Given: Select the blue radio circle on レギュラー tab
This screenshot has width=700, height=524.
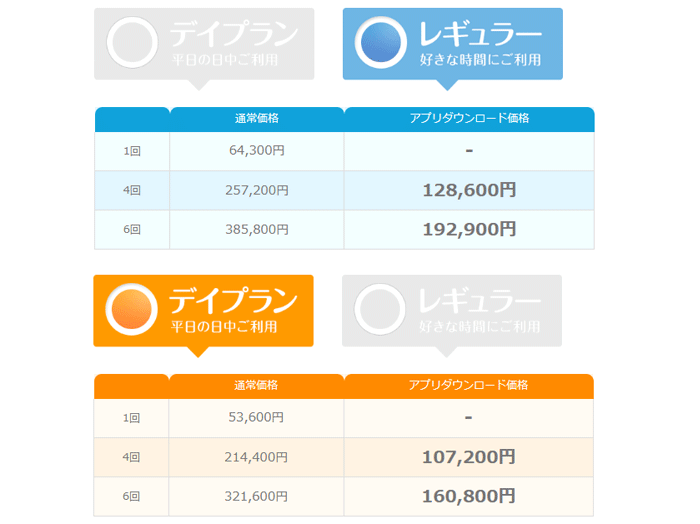Looking at the screenshot, I should click(381, 42).
